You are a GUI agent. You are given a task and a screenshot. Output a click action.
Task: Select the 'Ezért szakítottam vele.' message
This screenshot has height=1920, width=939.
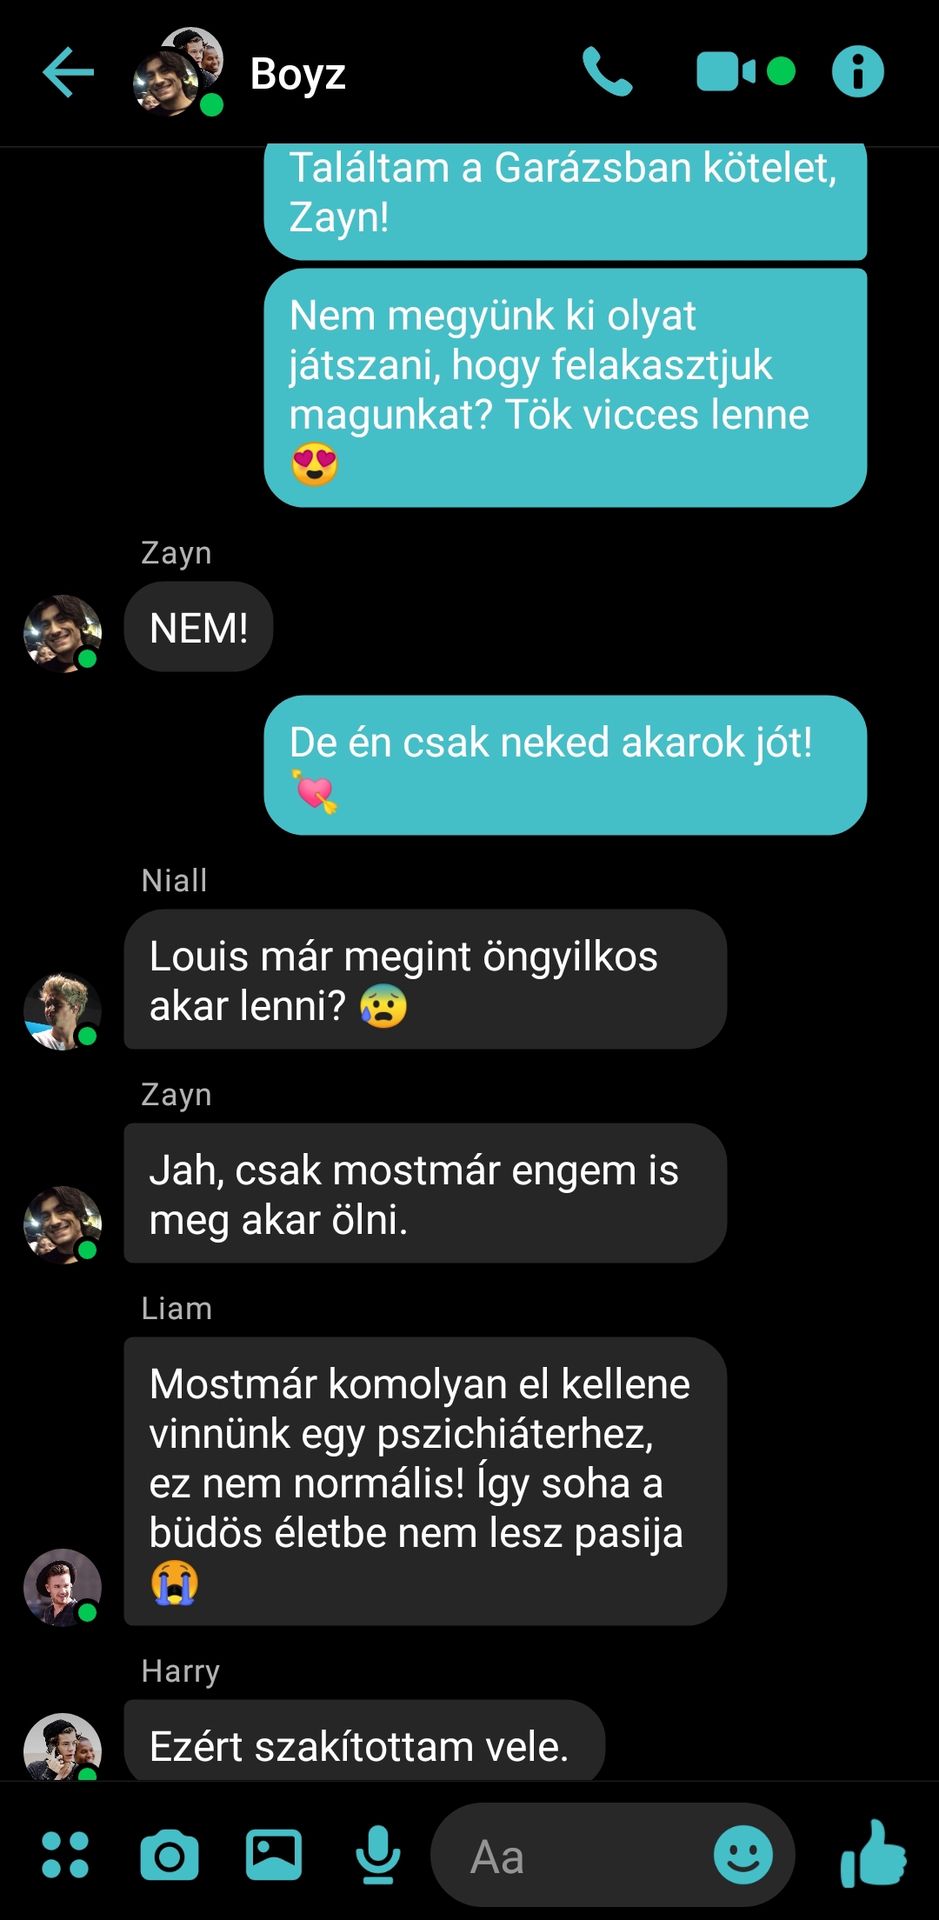pos(364,1742)
